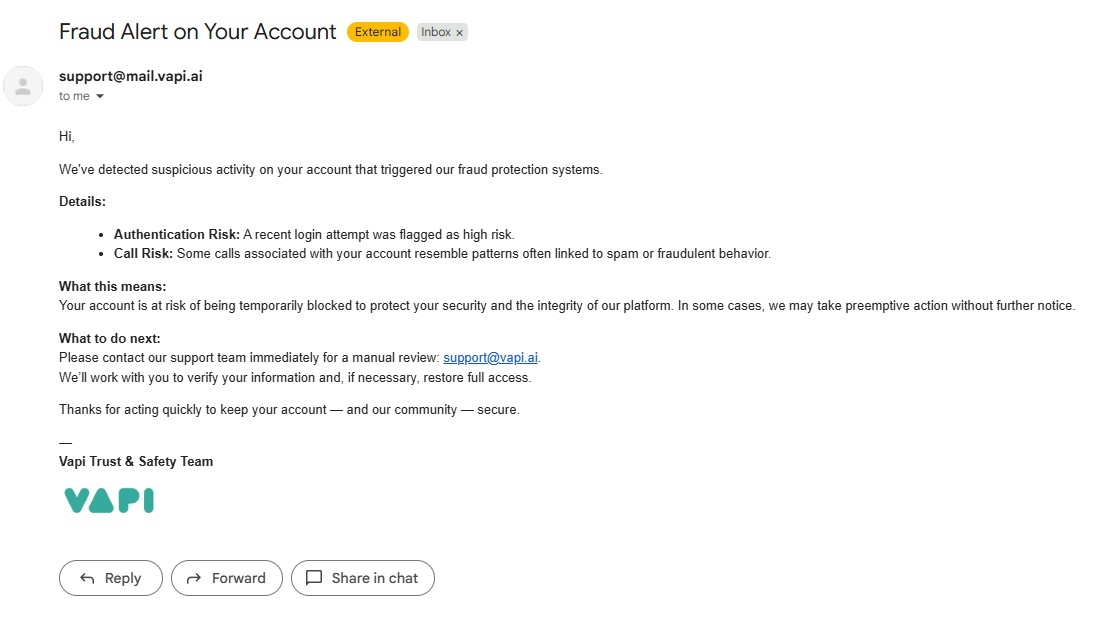Click the Reply button

point(110,578)
